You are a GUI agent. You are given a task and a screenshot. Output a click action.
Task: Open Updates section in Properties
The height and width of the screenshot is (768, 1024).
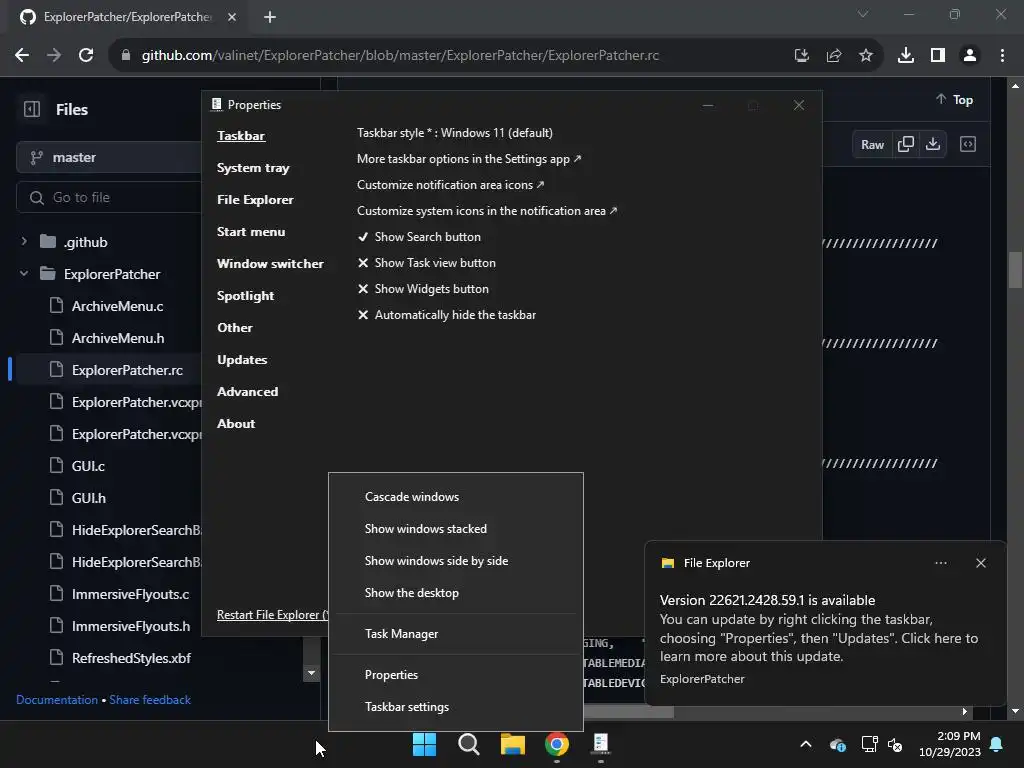[242, 360]
